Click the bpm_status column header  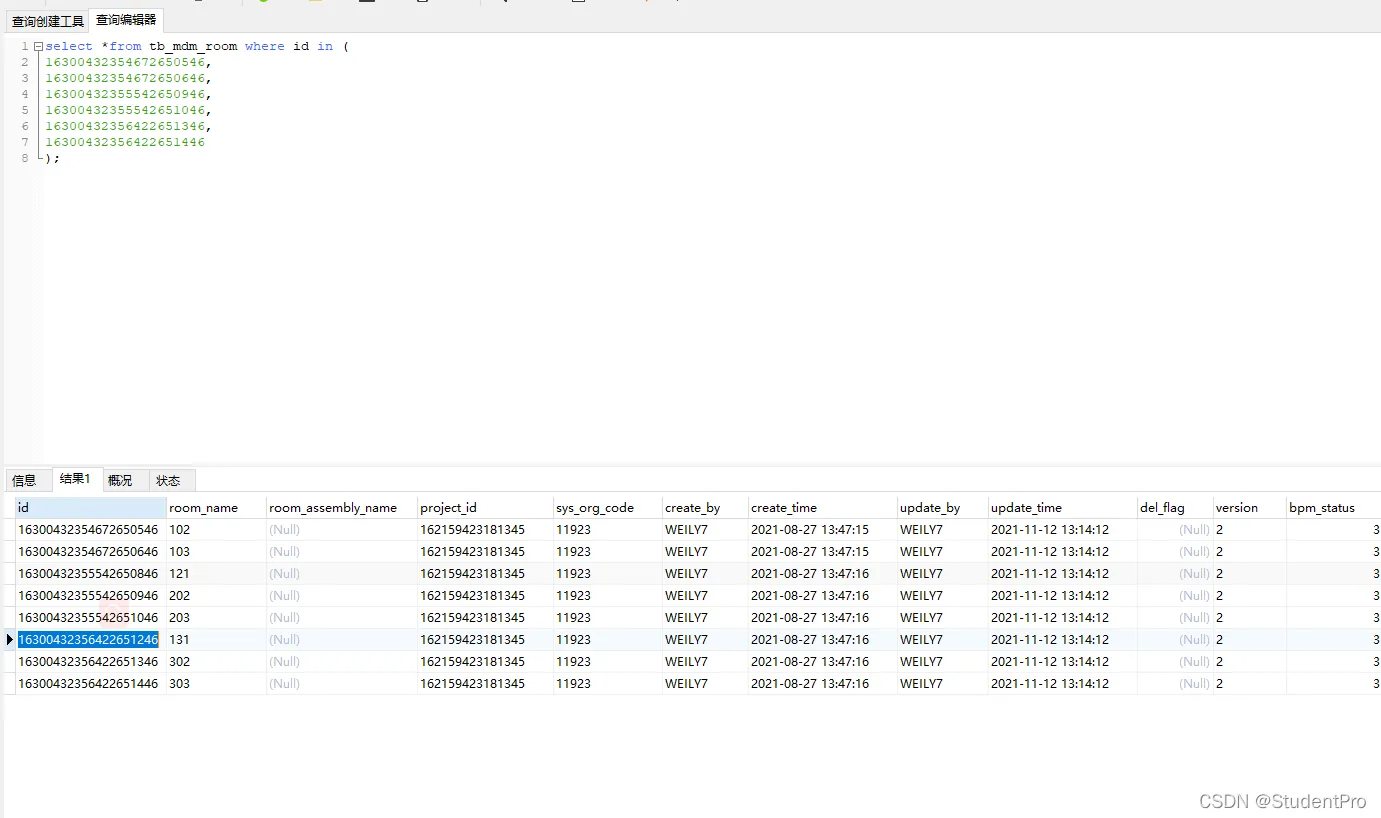point(1333,508)
